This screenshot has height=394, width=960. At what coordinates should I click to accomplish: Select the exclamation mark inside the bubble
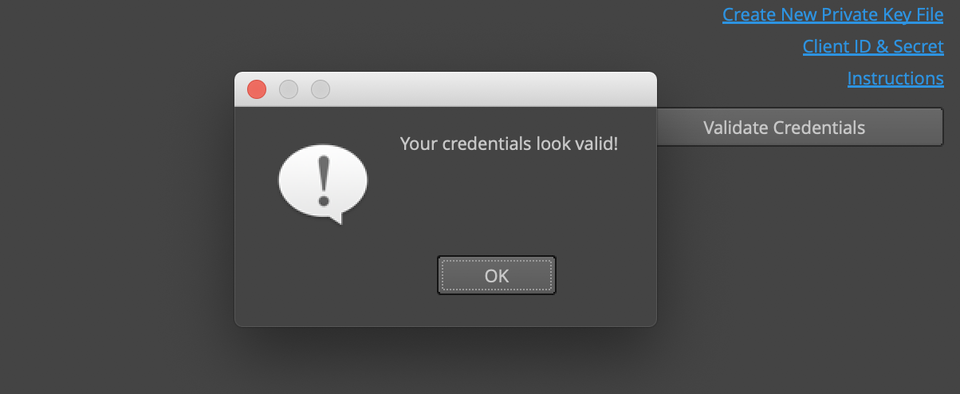coord(324,180)
